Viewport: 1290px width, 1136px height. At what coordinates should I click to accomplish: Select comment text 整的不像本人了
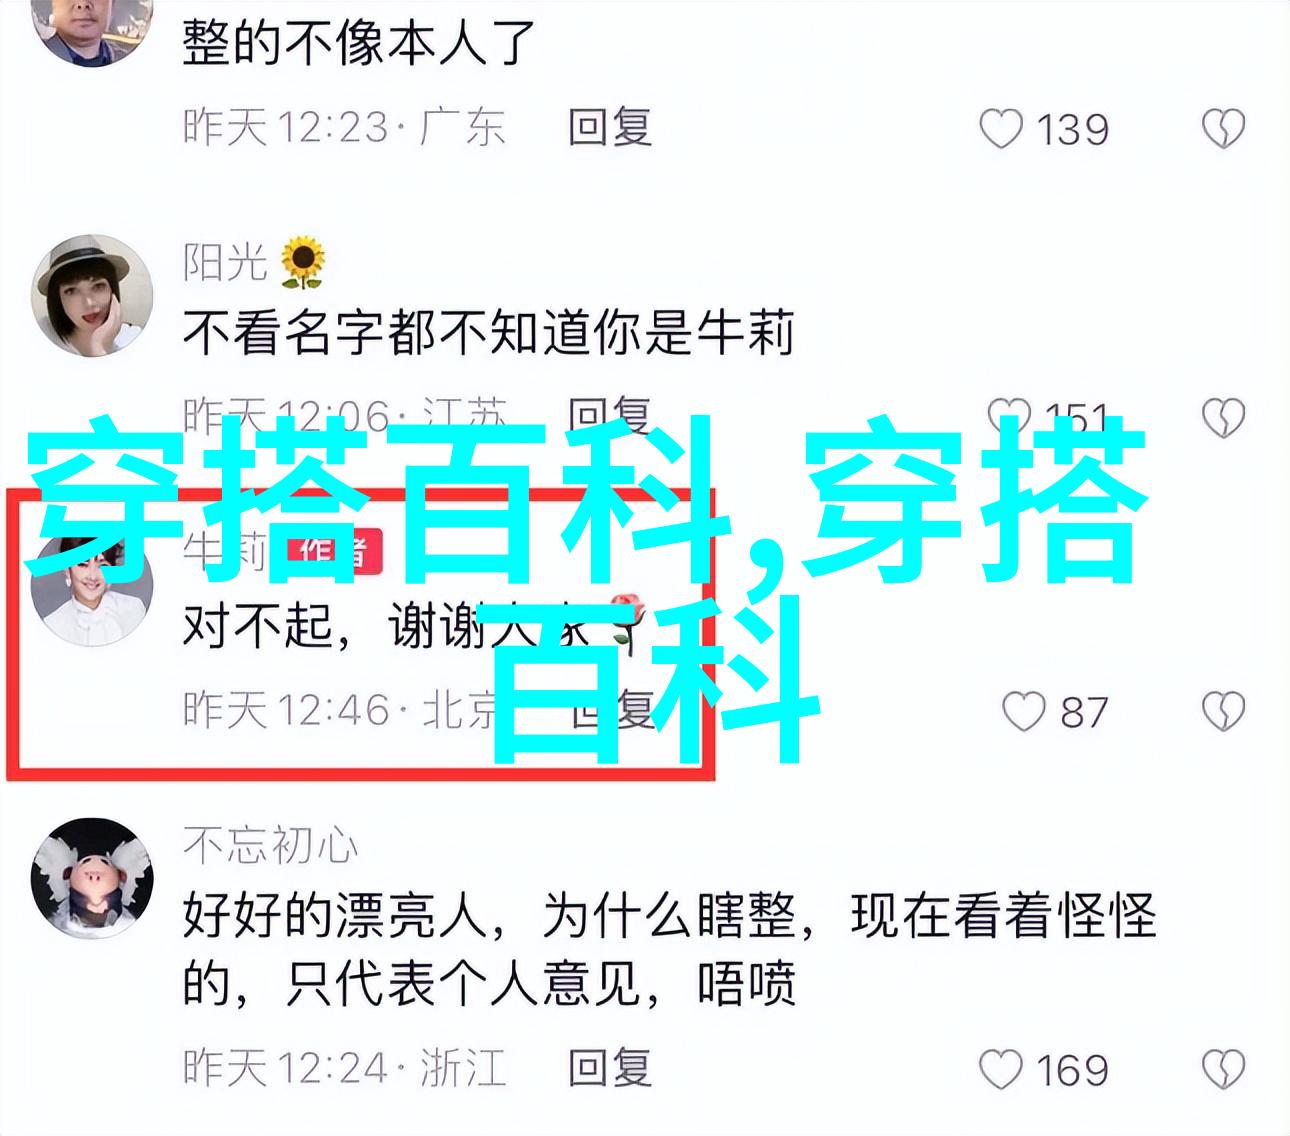[x=360, y=43]
